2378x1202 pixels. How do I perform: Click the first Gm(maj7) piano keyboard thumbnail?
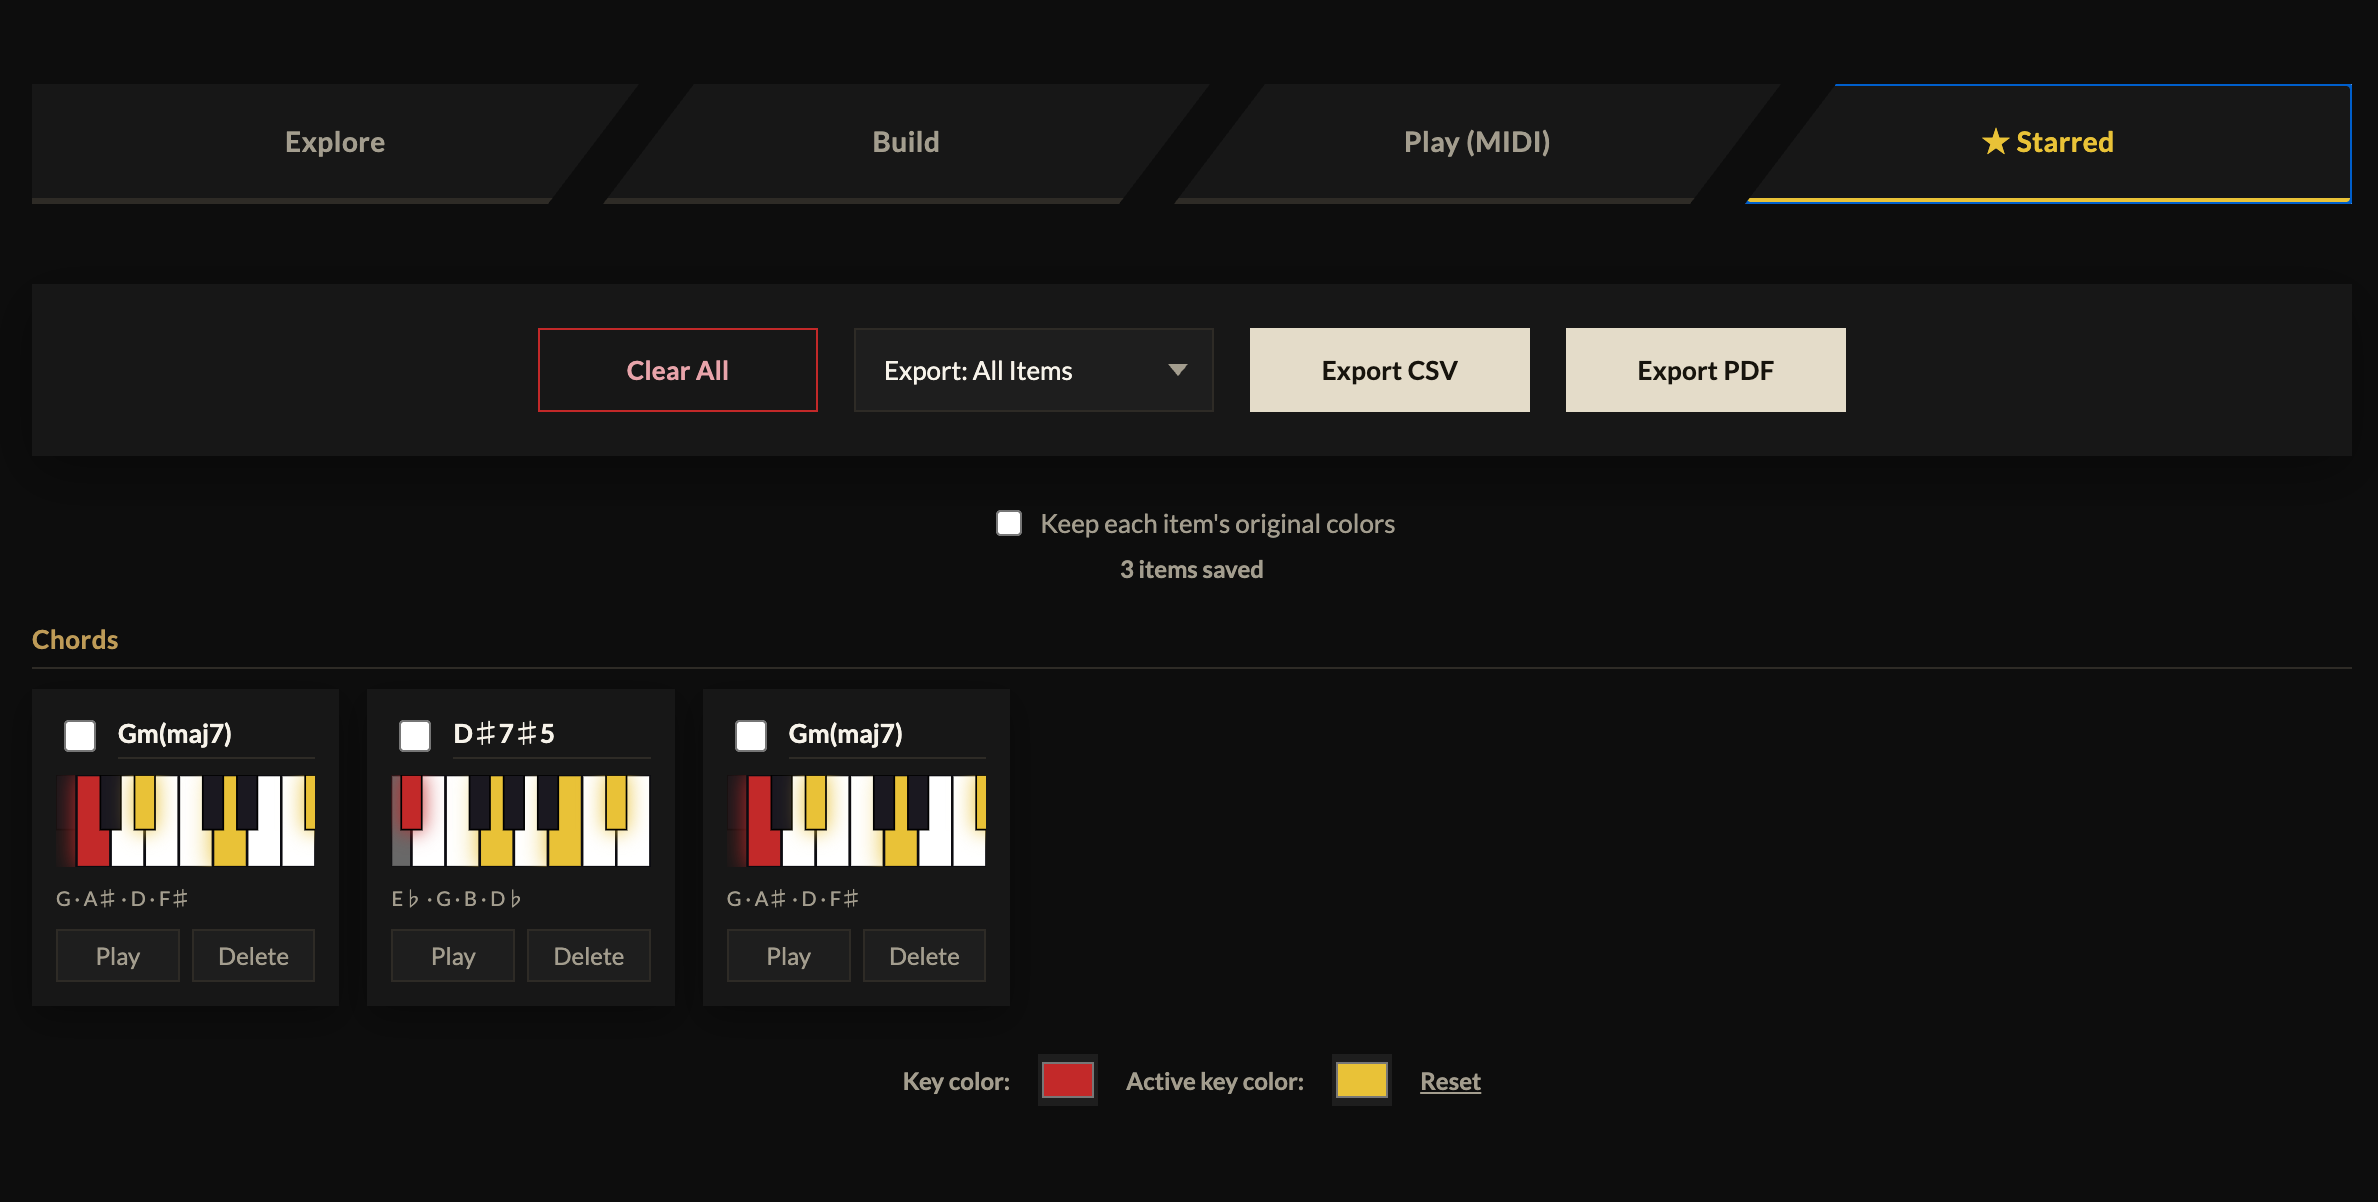tap(186, 820)
